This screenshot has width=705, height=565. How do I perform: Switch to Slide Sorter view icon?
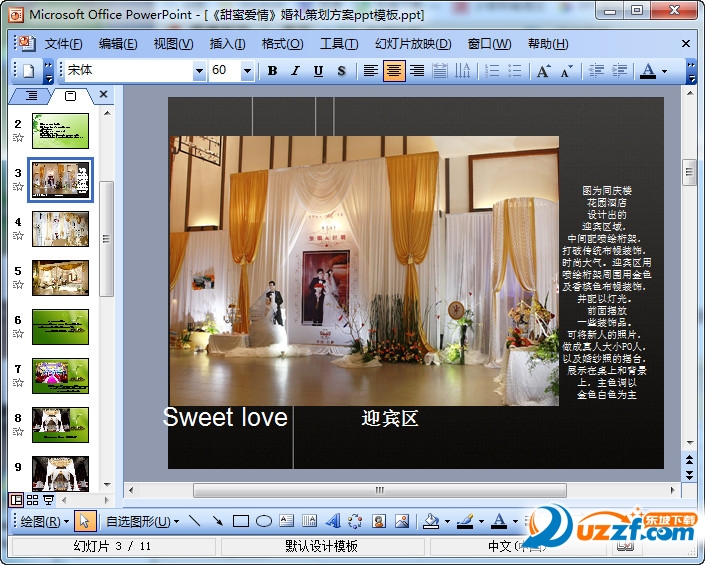pos(32,500)
